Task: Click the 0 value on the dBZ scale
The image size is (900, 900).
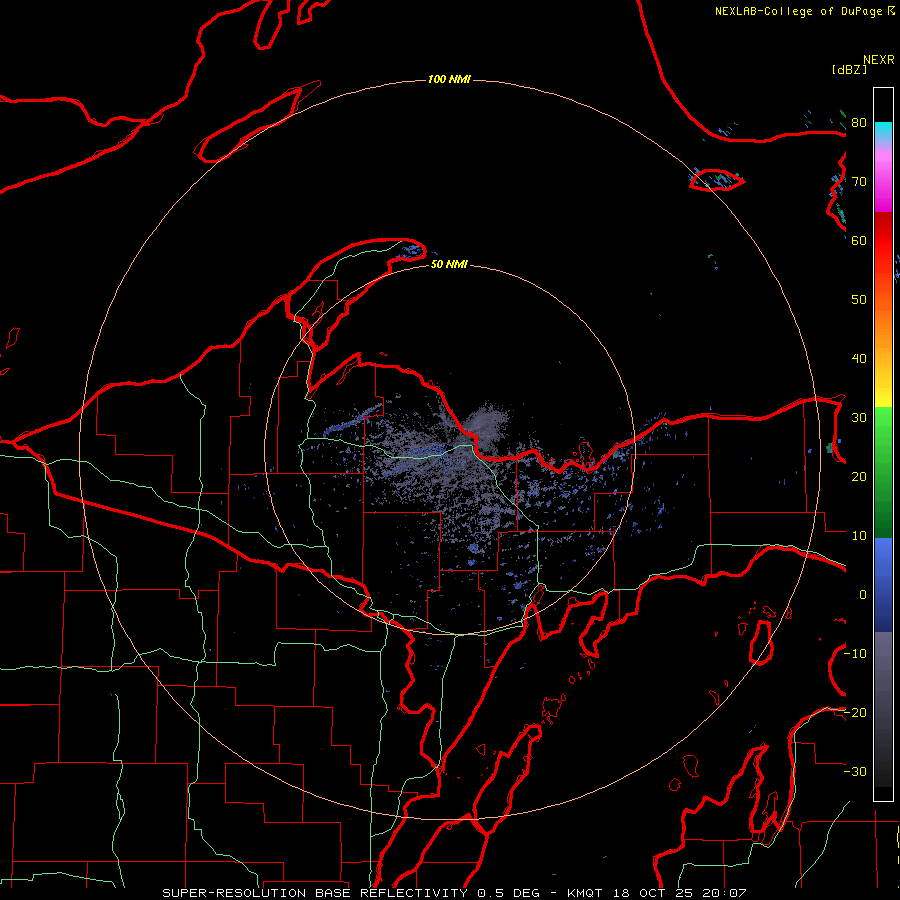Action: click(x=863, y=595)
